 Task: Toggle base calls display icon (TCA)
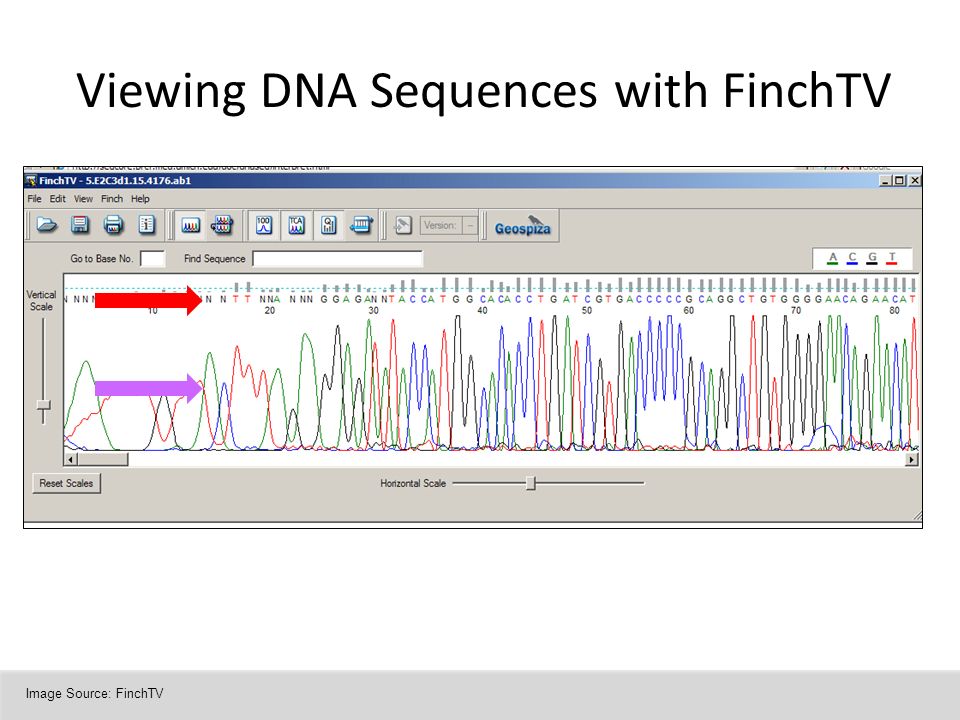296,225
